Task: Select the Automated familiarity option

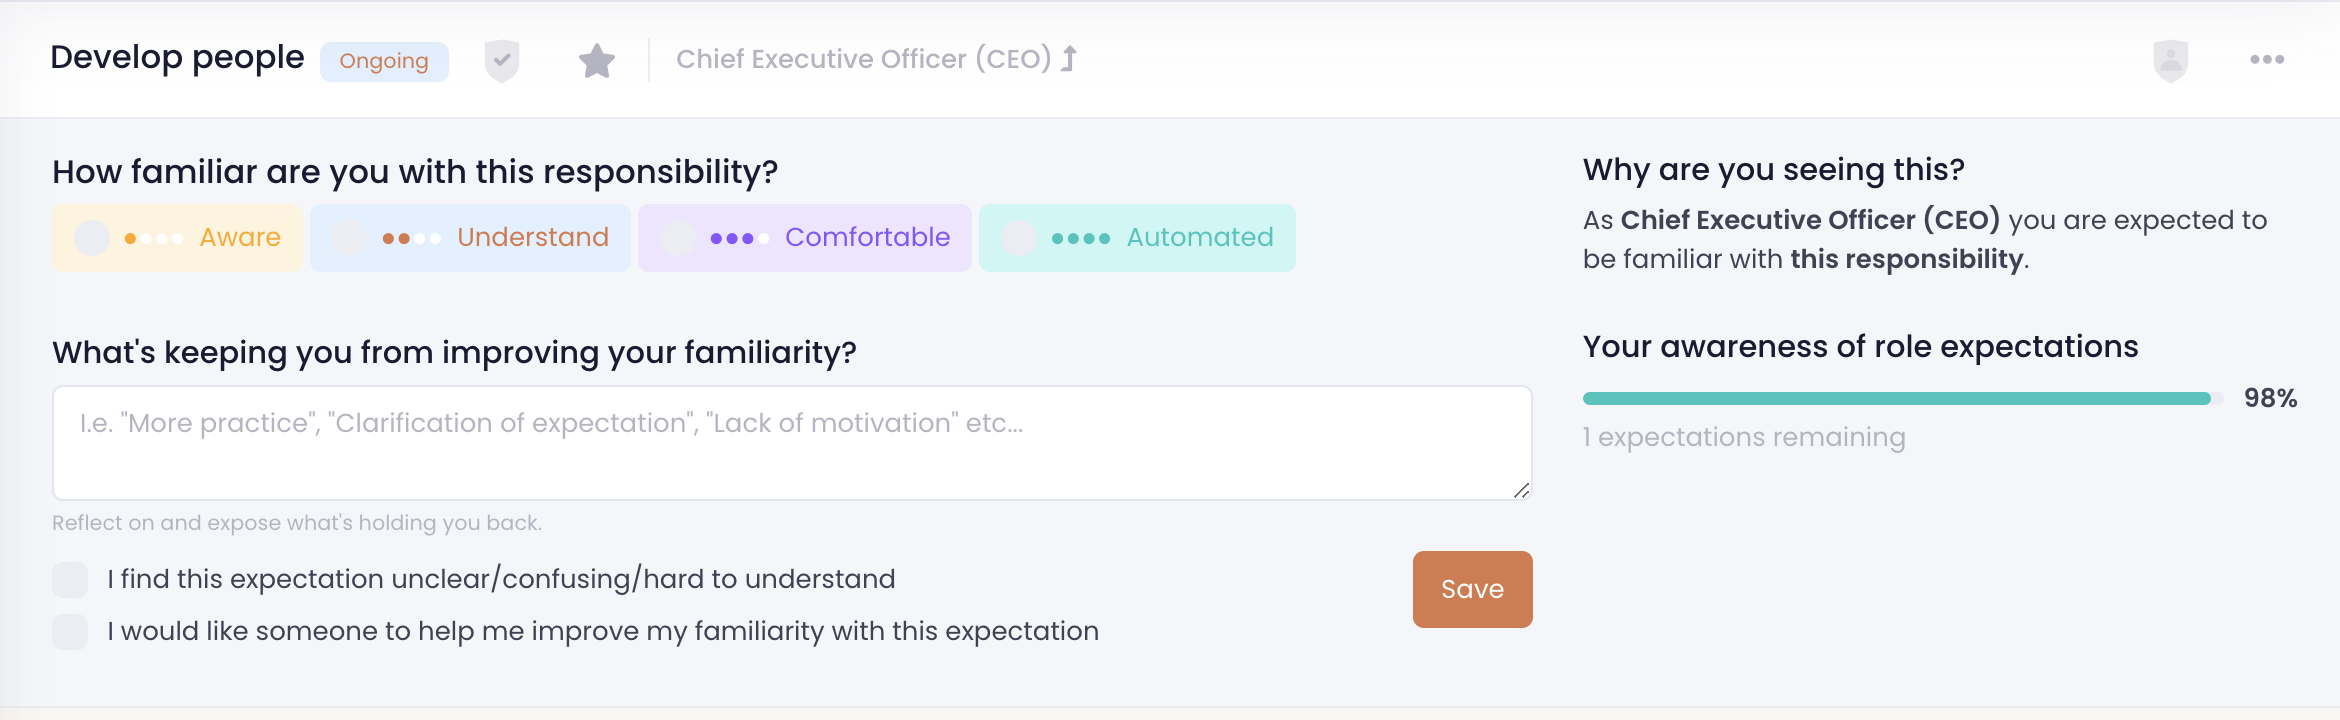Action: pyautogui.click(x=1137, y=238)
